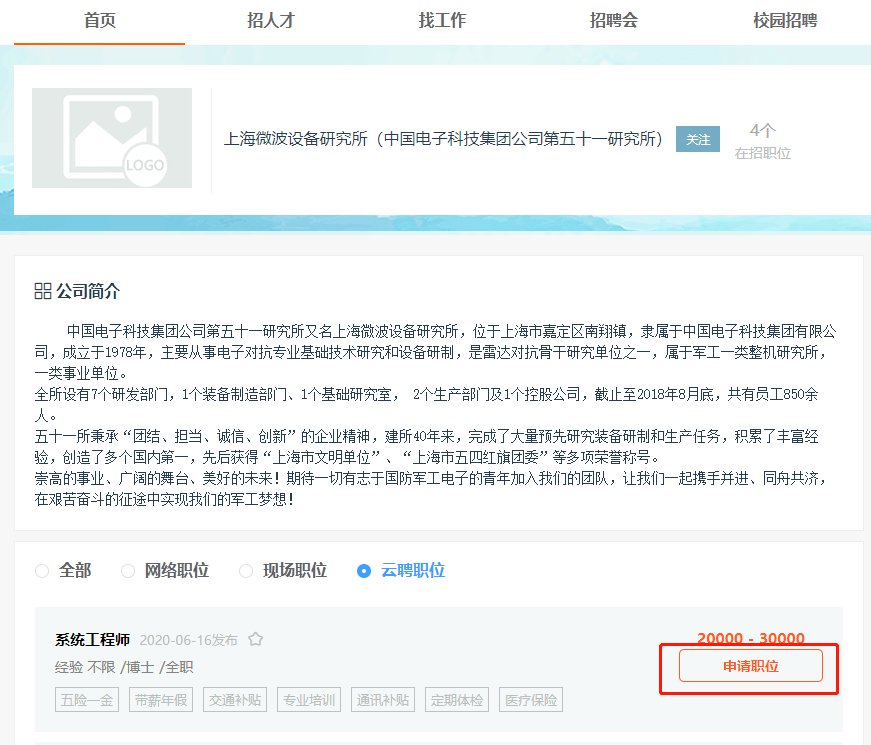Go to the 找工作 tab
871x745 pixels.
[442, 21]
